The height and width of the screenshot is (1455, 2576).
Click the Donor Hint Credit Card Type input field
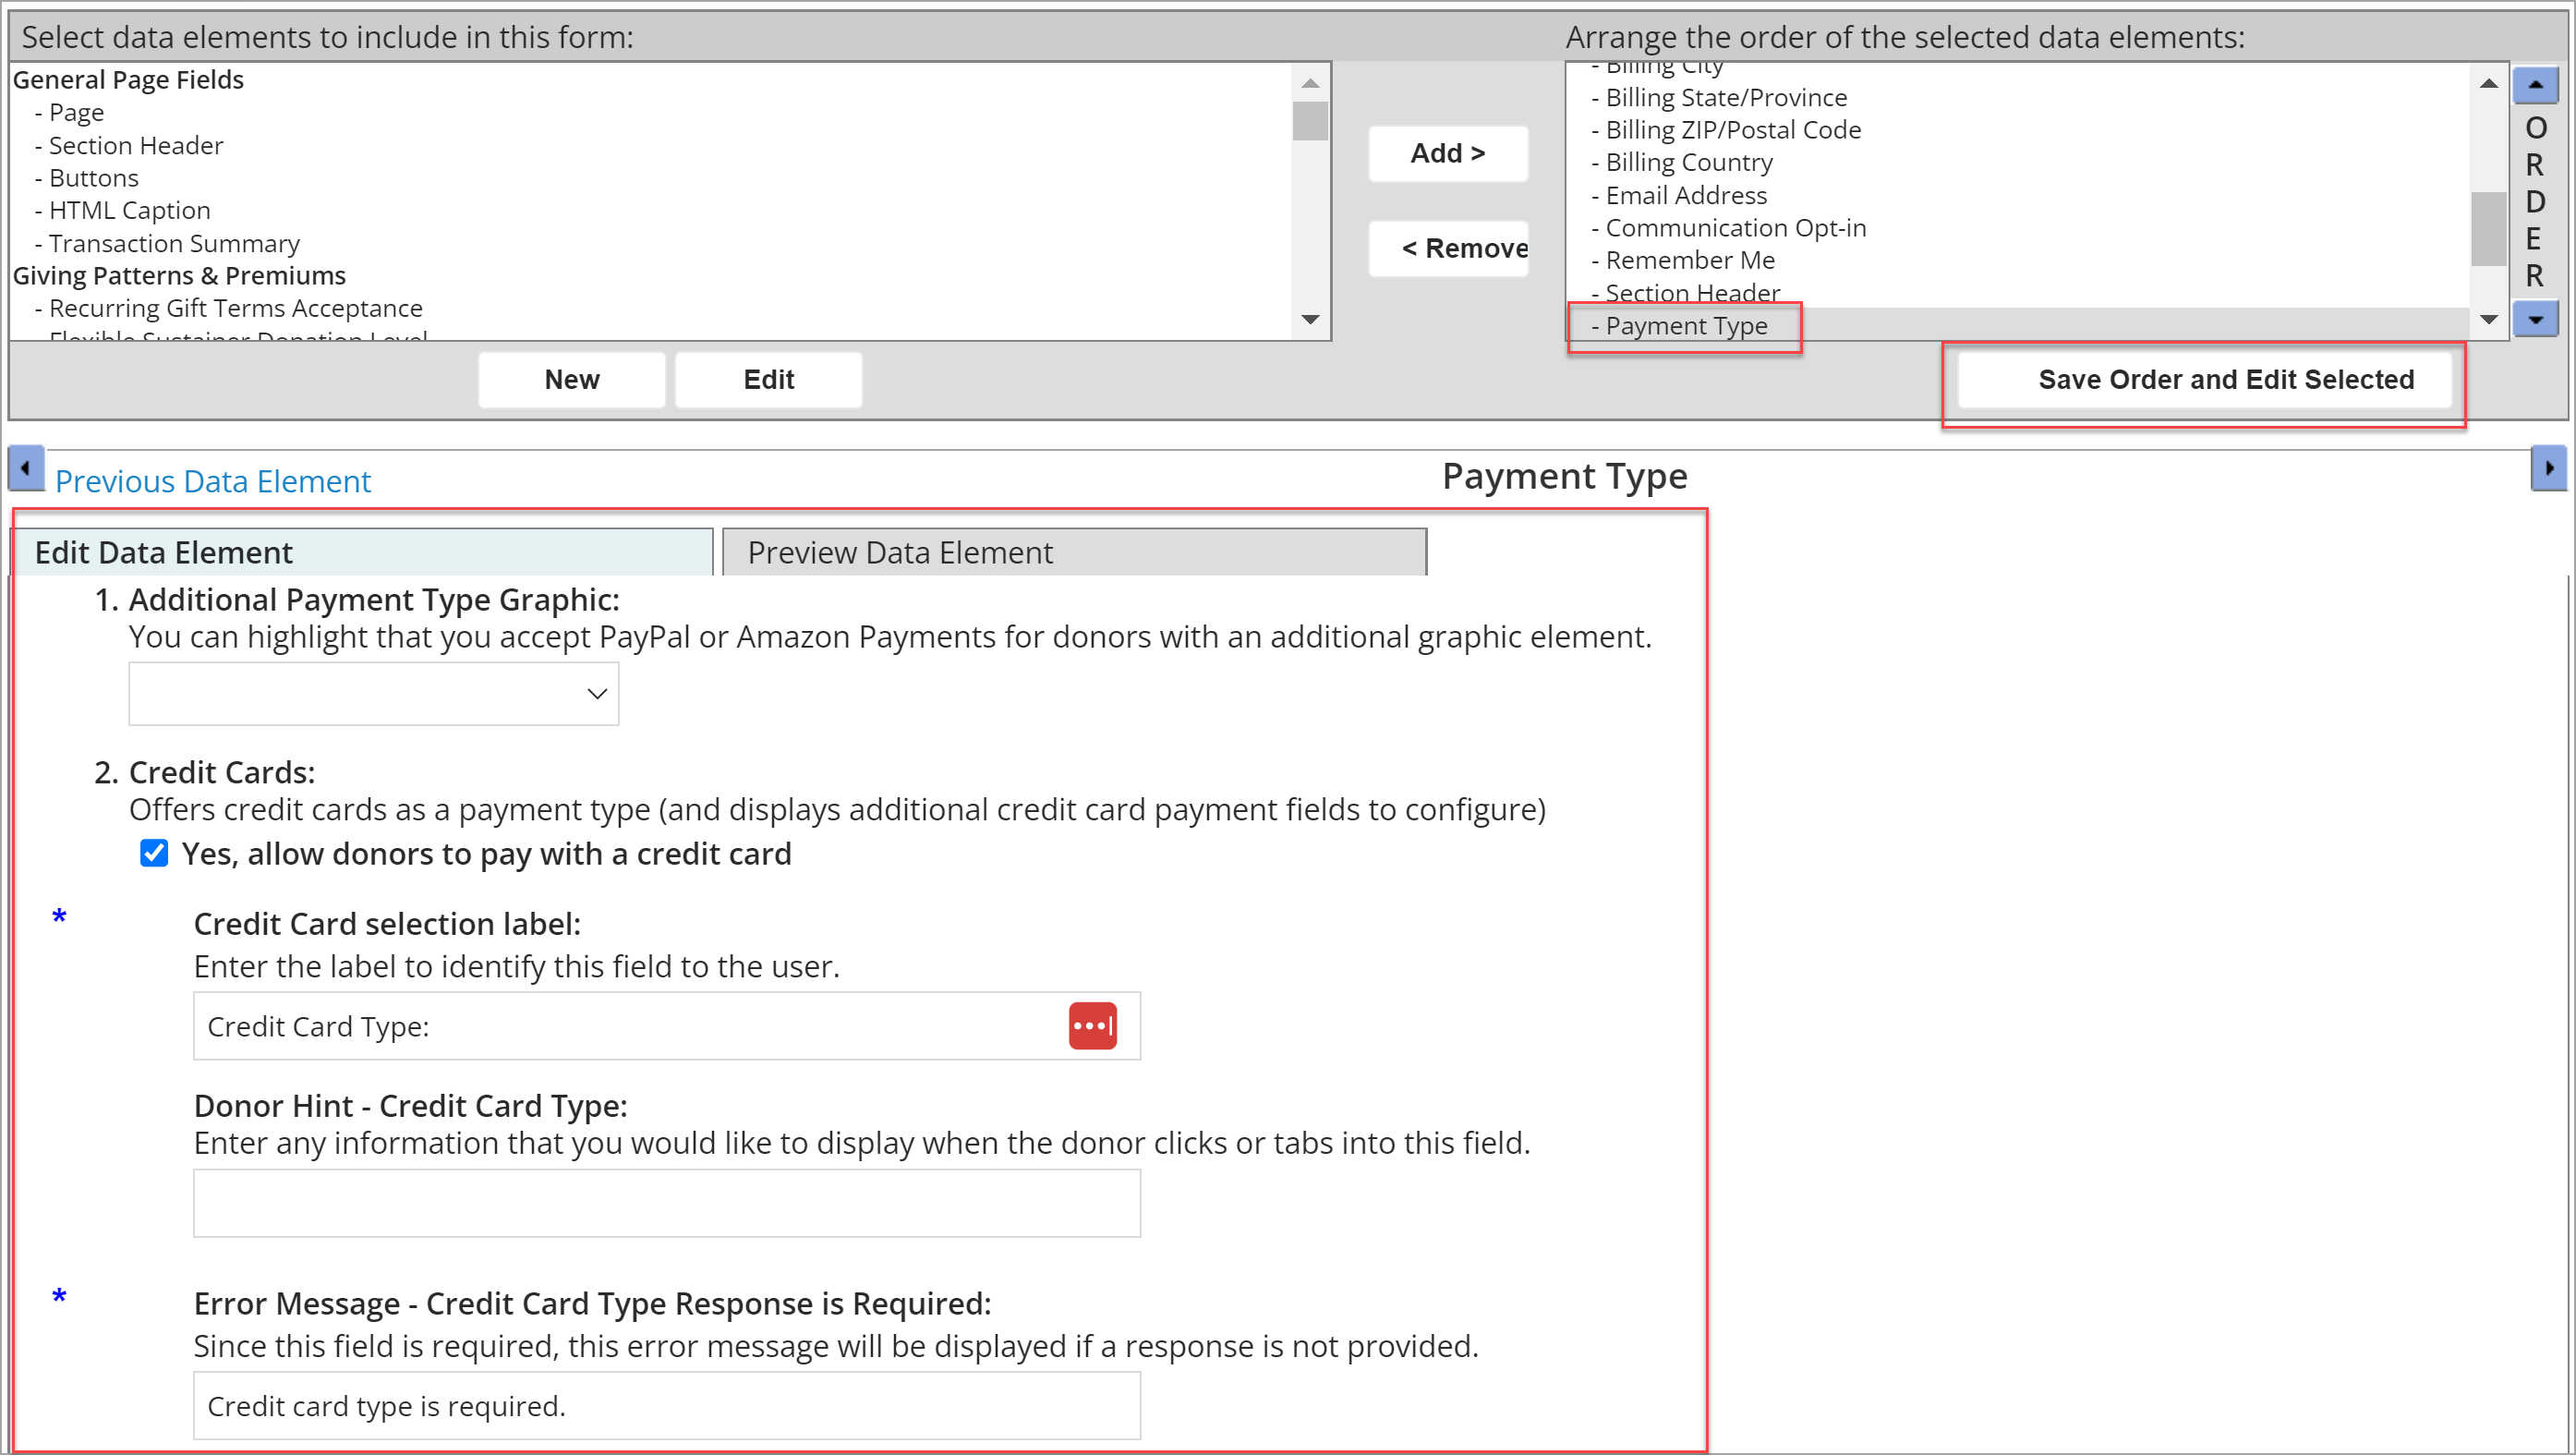[666, 1203]
